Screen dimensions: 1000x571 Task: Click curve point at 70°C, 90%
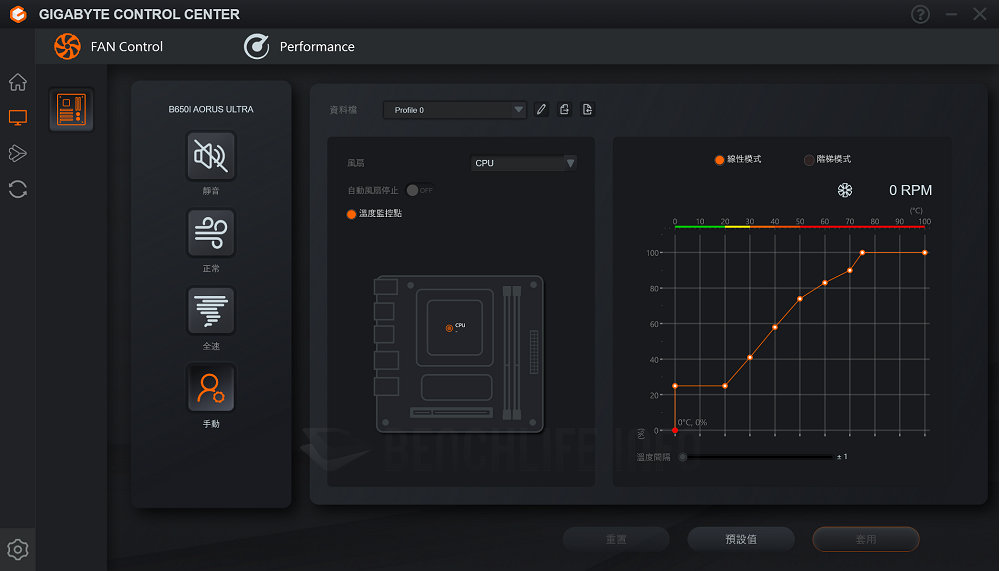point(849,271)
